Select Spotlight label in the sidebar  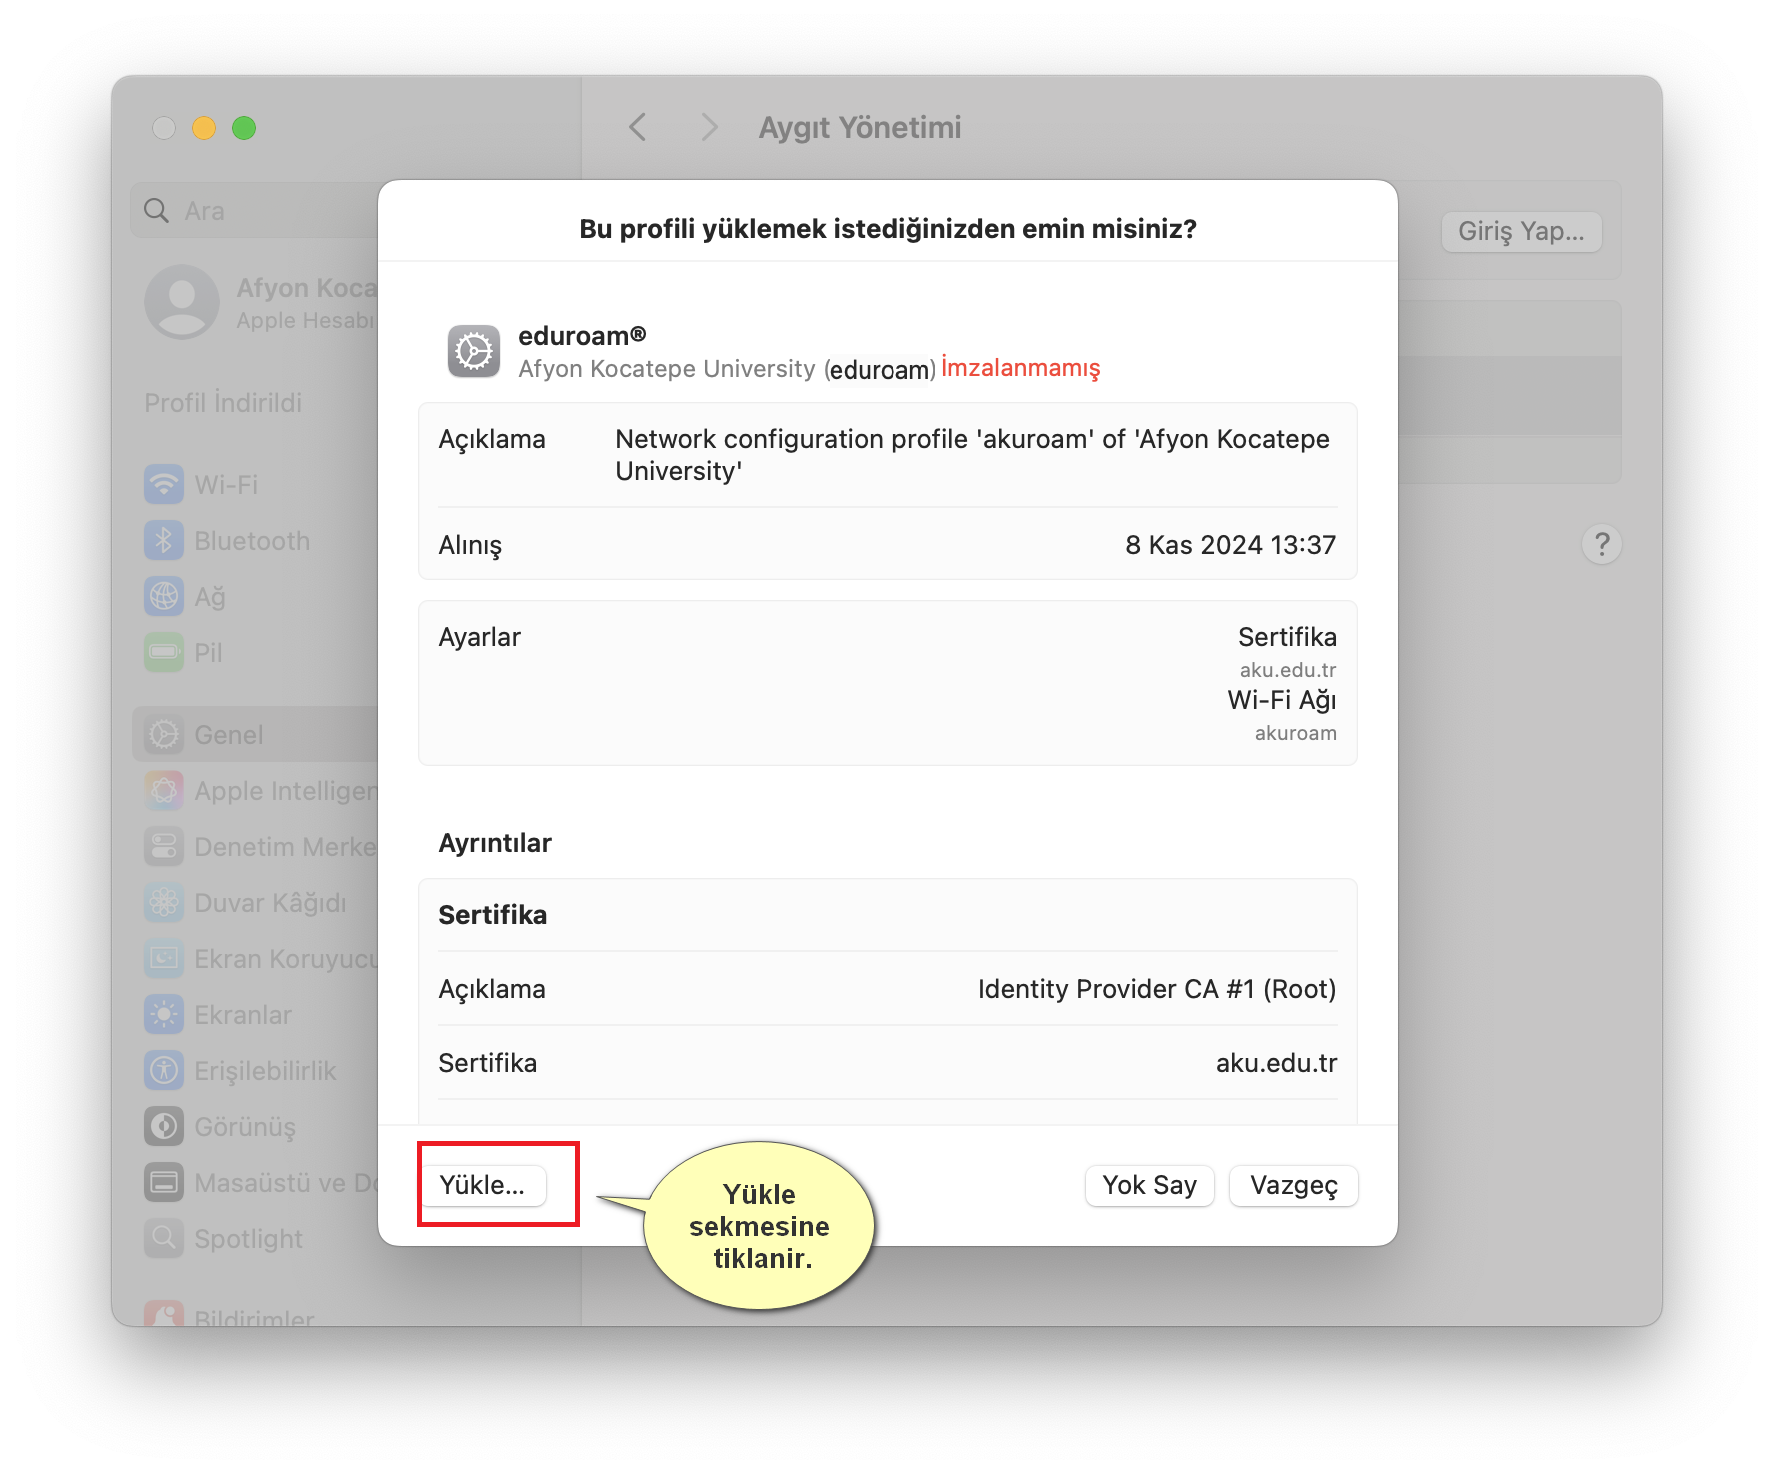(248, 1239)
